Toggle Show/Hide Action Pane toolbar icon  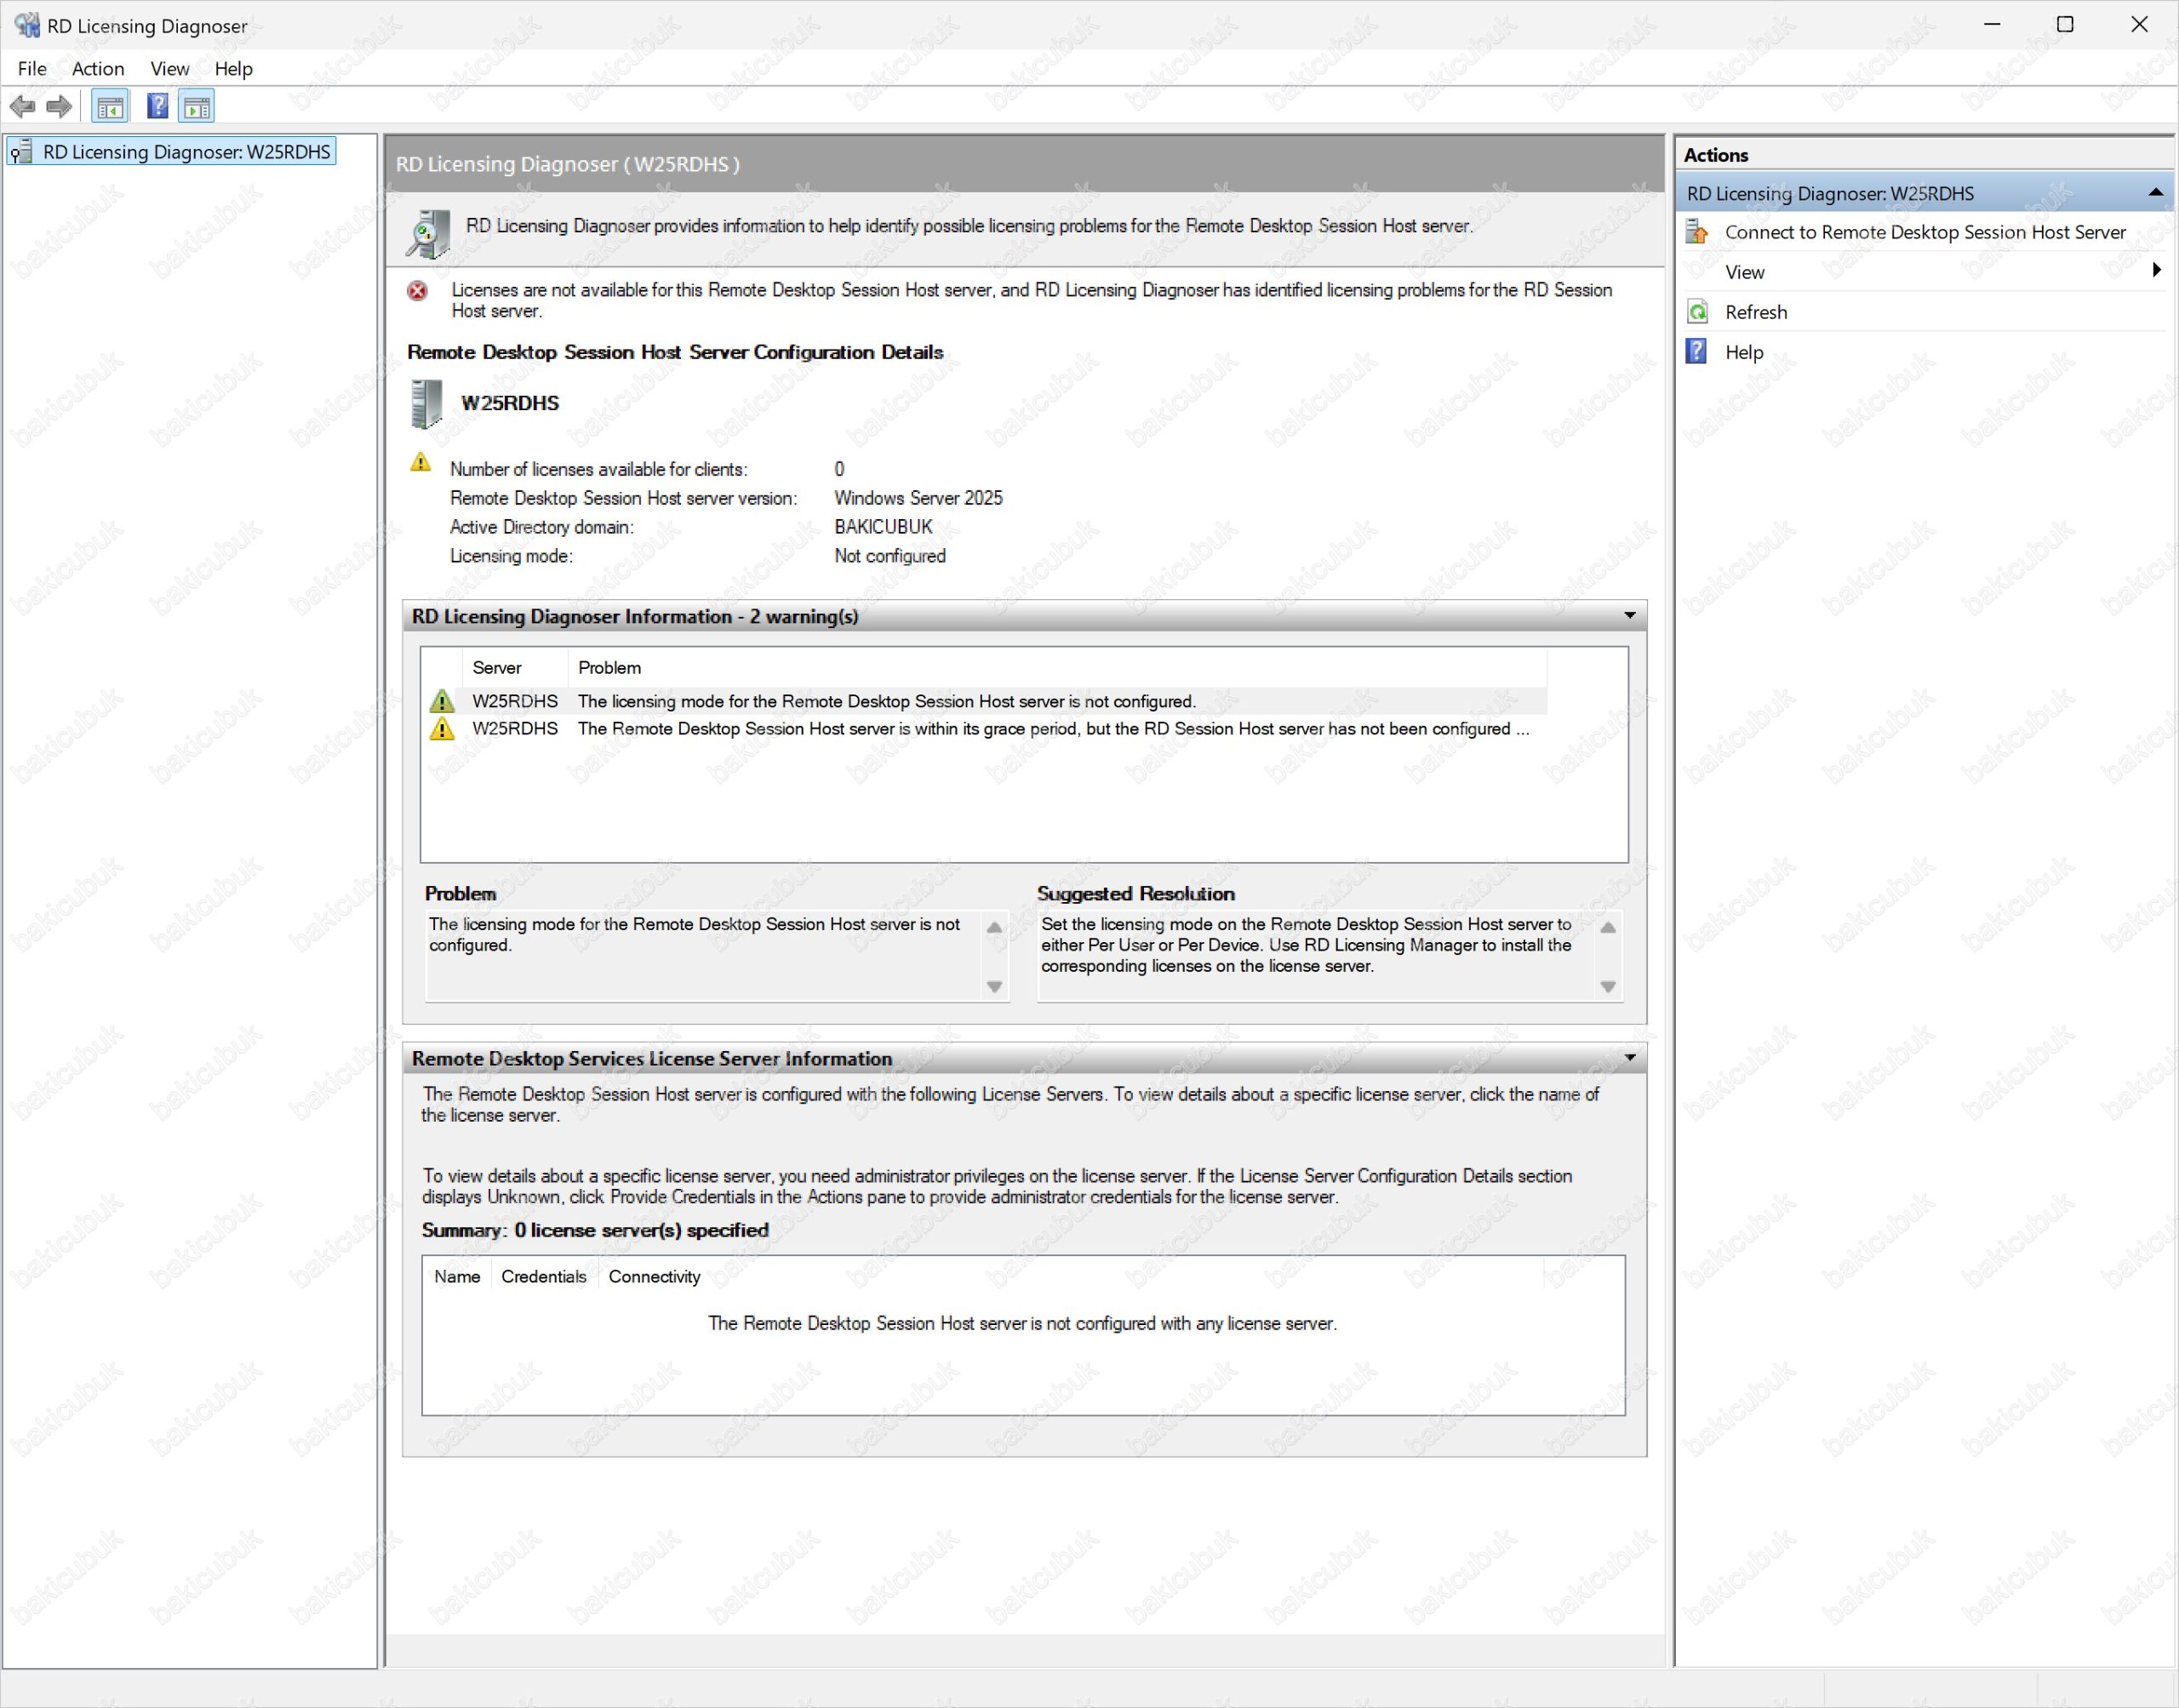point(196,106)
